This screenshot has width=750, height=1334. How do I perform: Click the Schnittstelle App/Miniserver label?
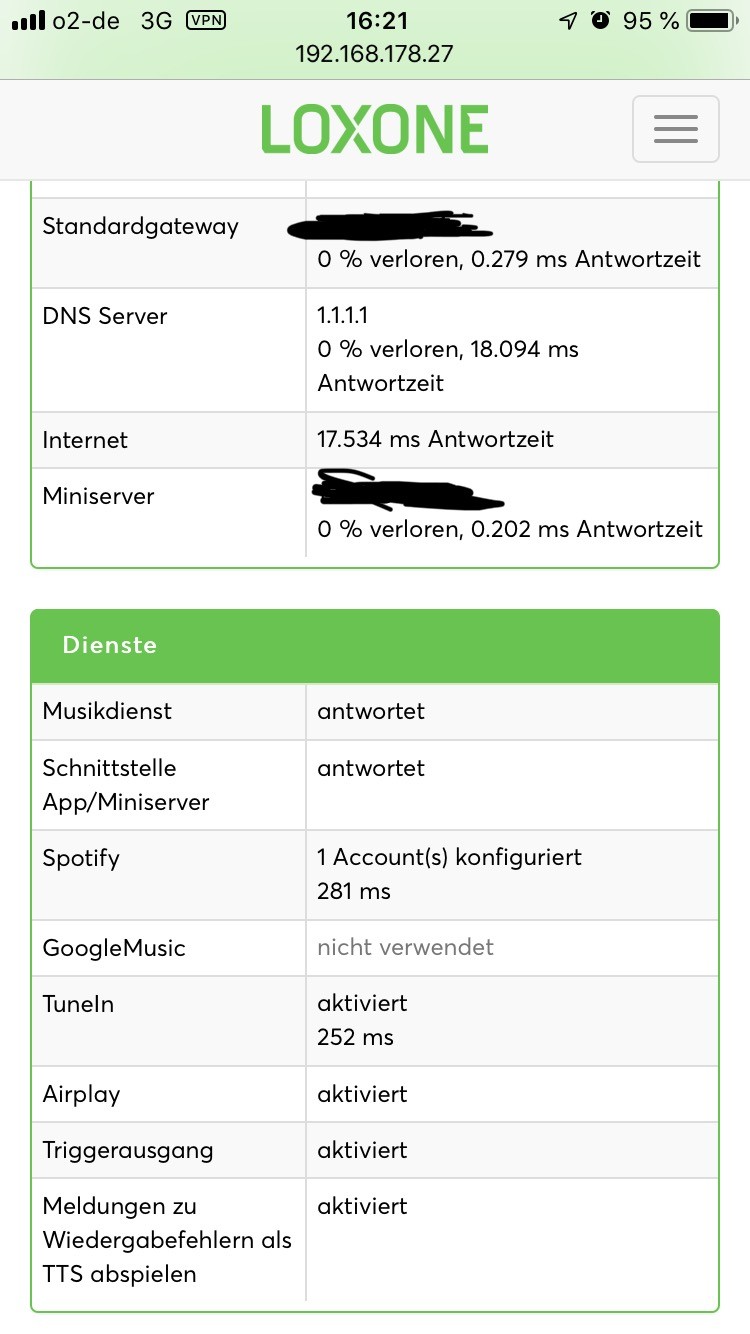pyautogui.click(x=126, y=785)
